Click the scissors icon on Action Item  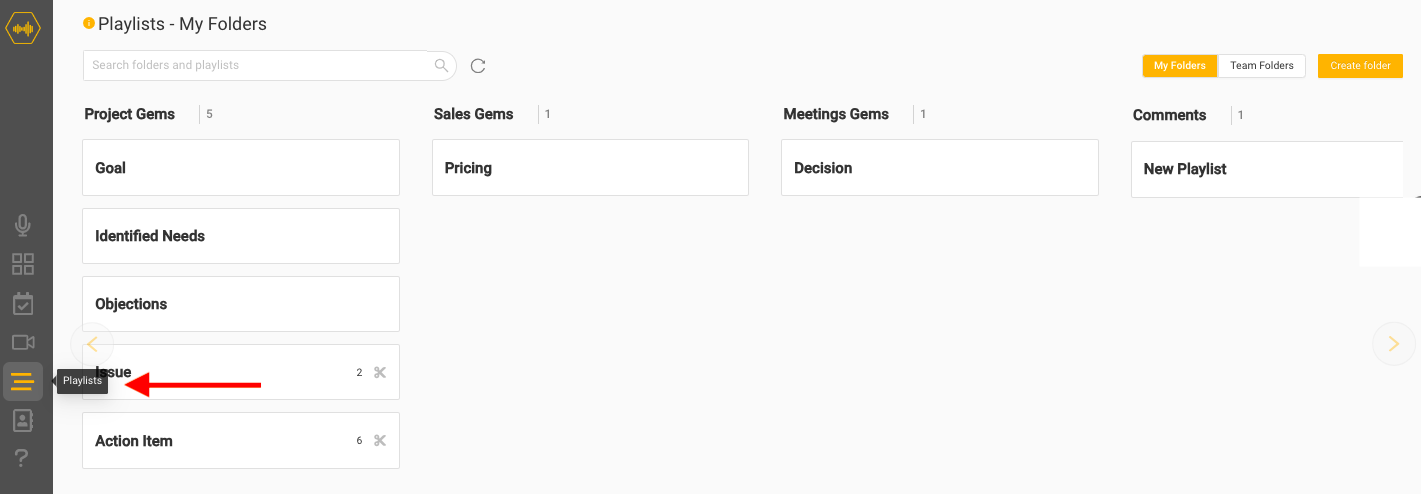point(380,441)
